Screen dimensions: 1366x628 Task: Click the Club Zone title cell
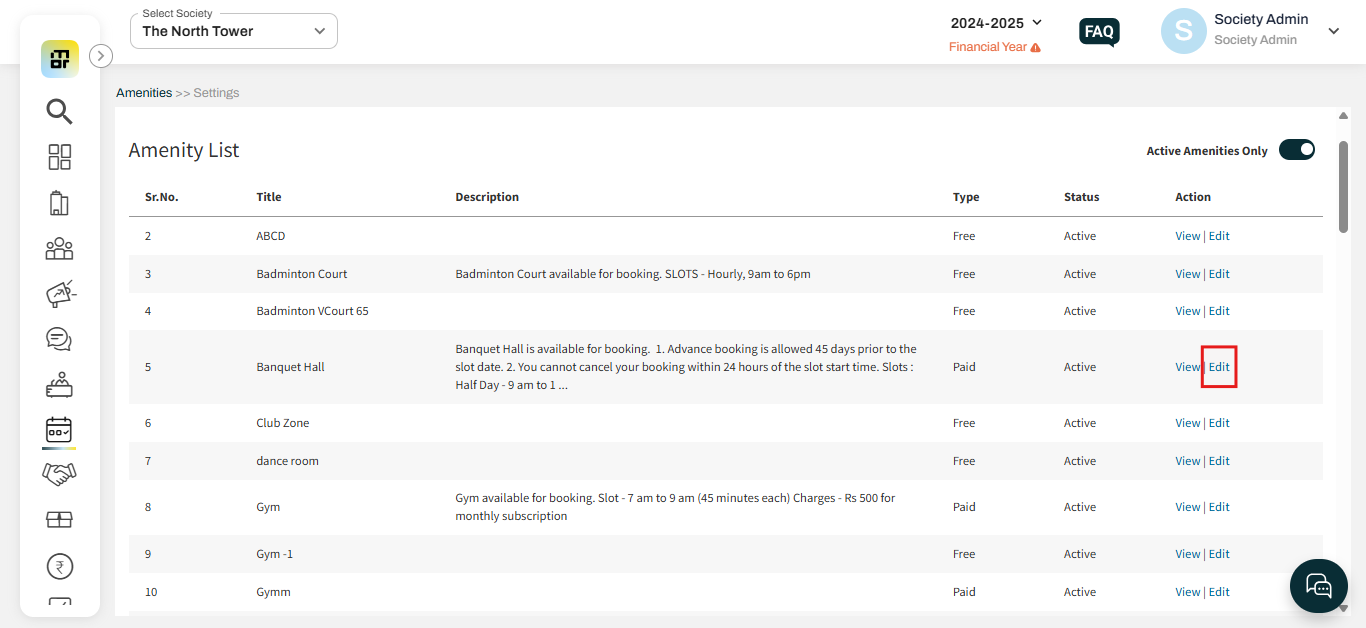tap(283, 423)
